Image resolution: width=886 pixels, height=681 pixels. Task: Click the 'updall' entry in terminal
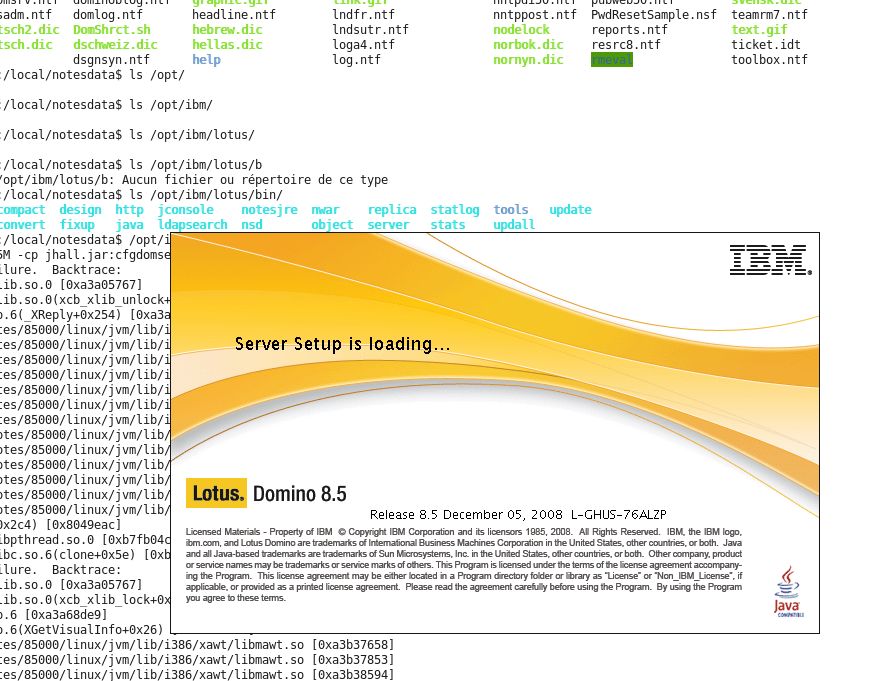coord(514,225)
